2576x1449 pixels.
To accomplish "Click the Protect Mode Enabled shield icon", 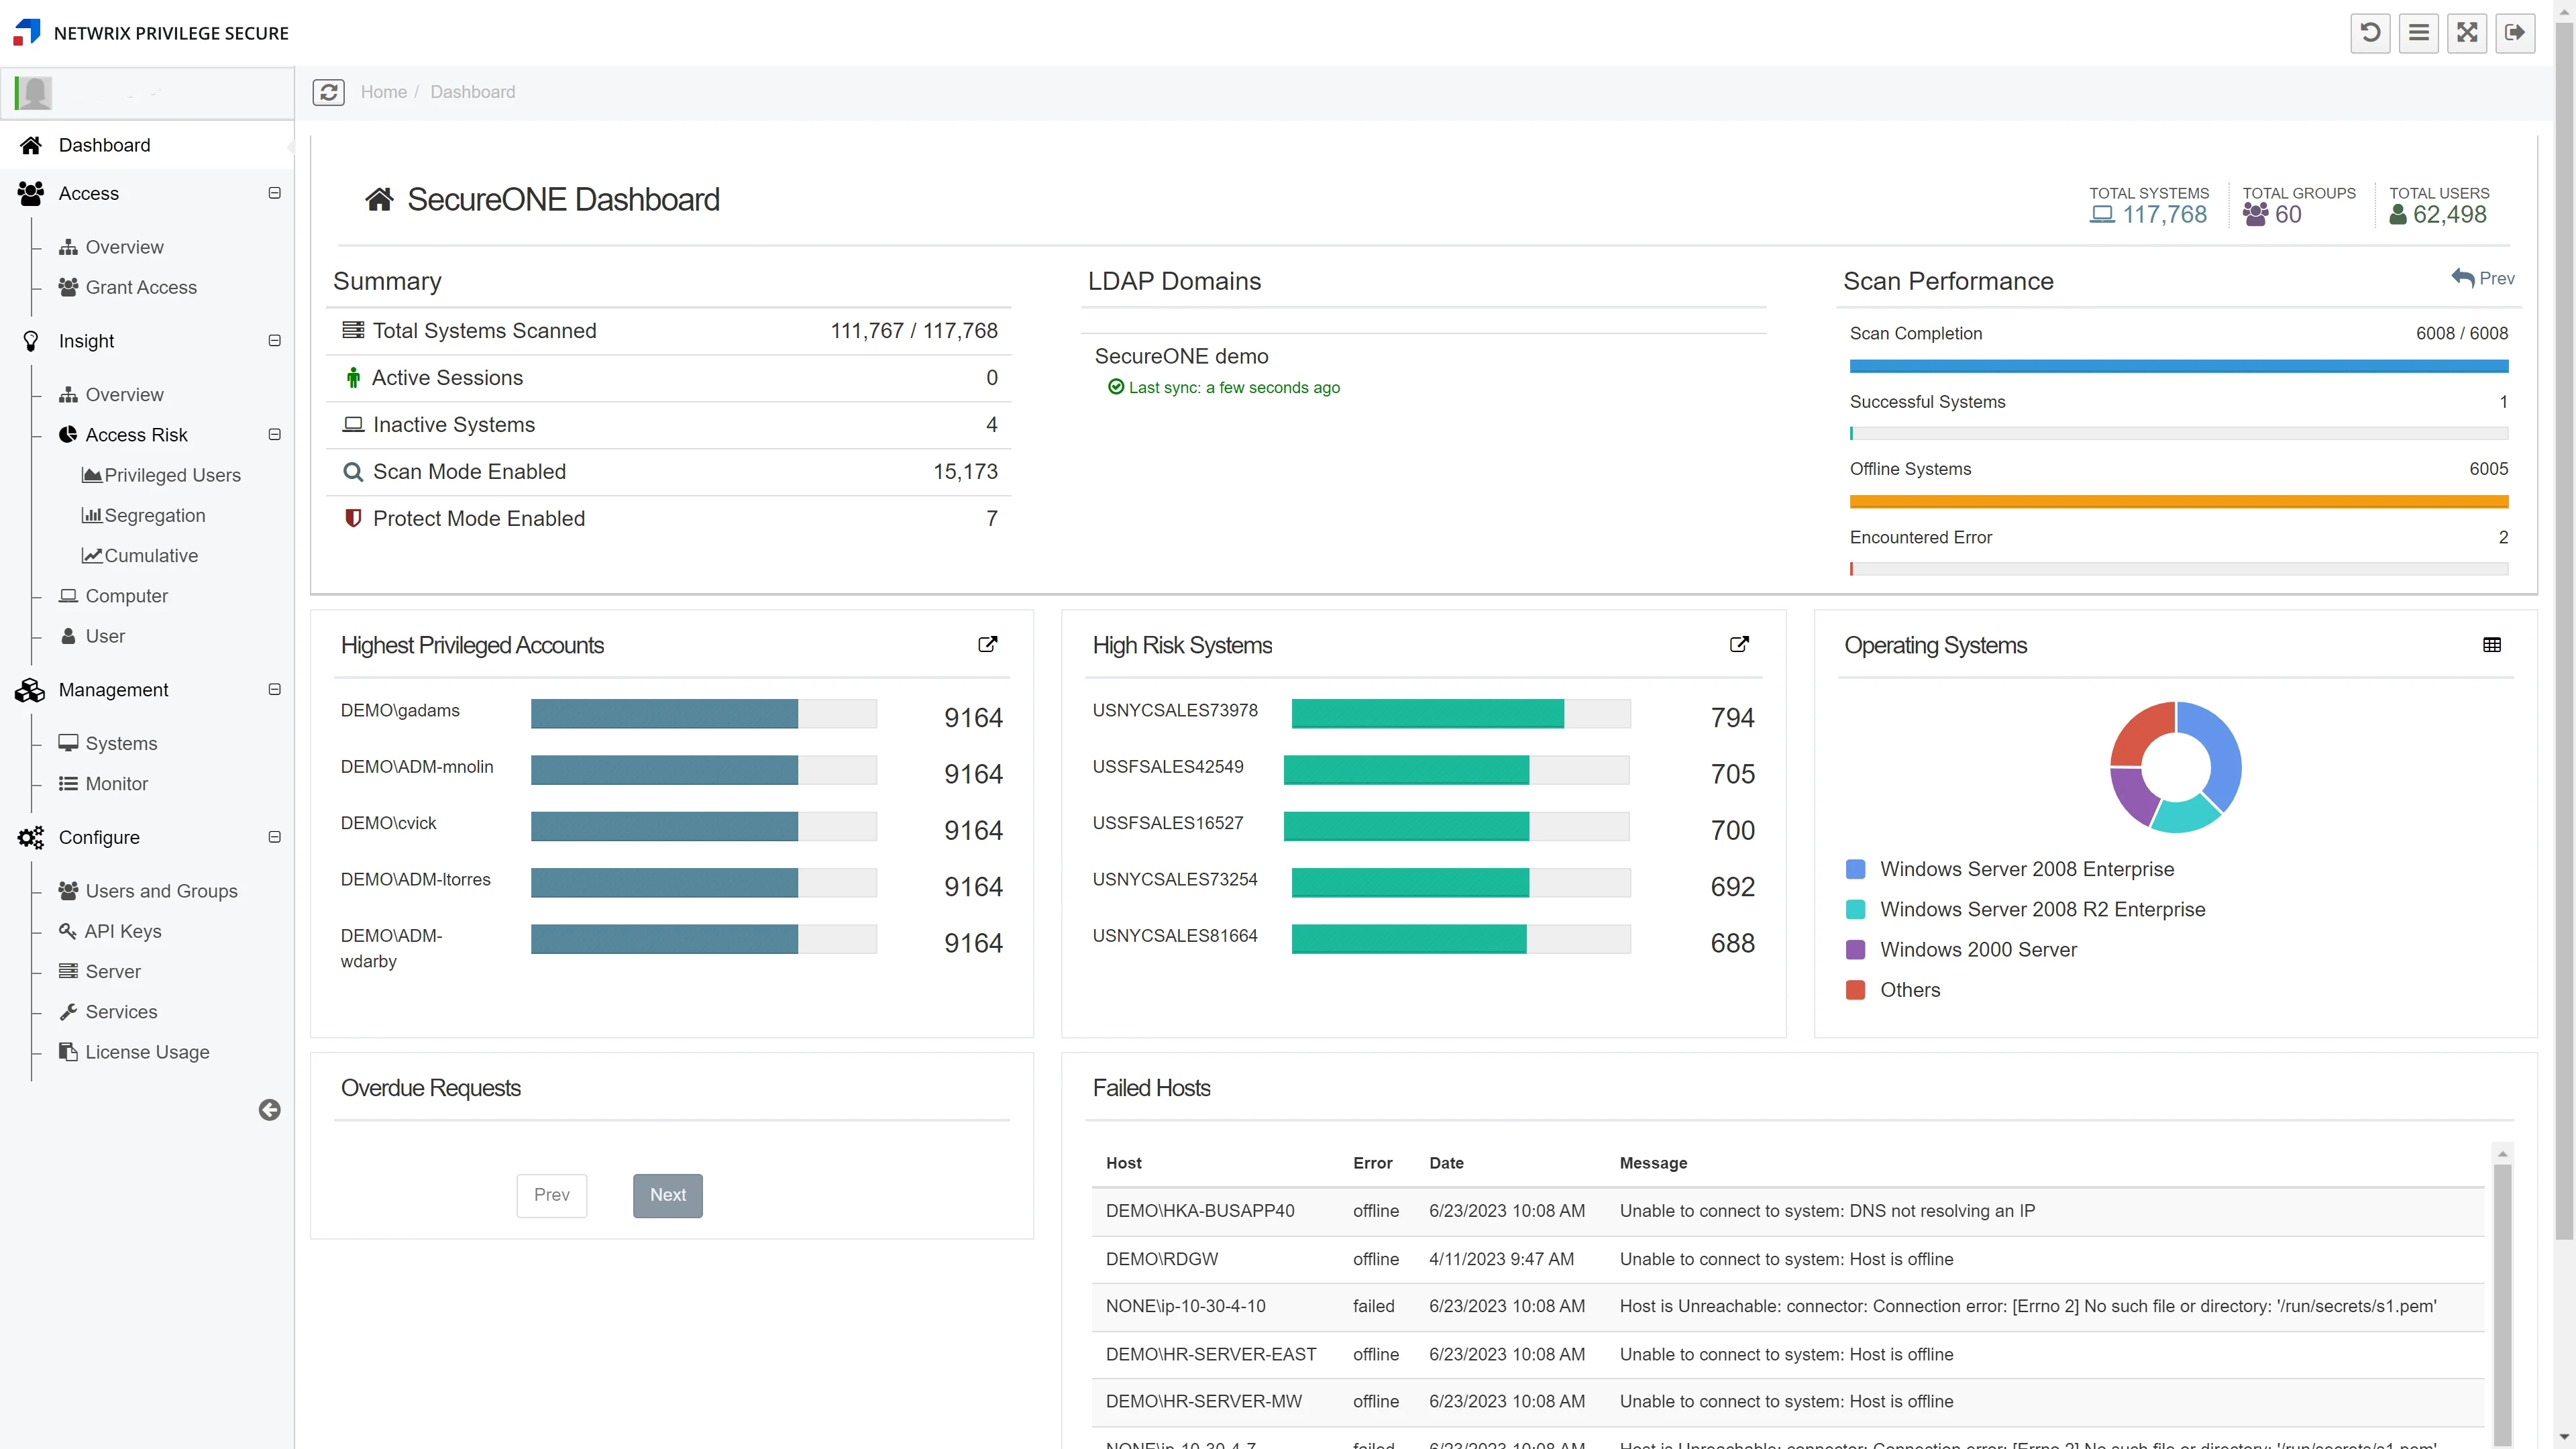I will pos(353,518).
